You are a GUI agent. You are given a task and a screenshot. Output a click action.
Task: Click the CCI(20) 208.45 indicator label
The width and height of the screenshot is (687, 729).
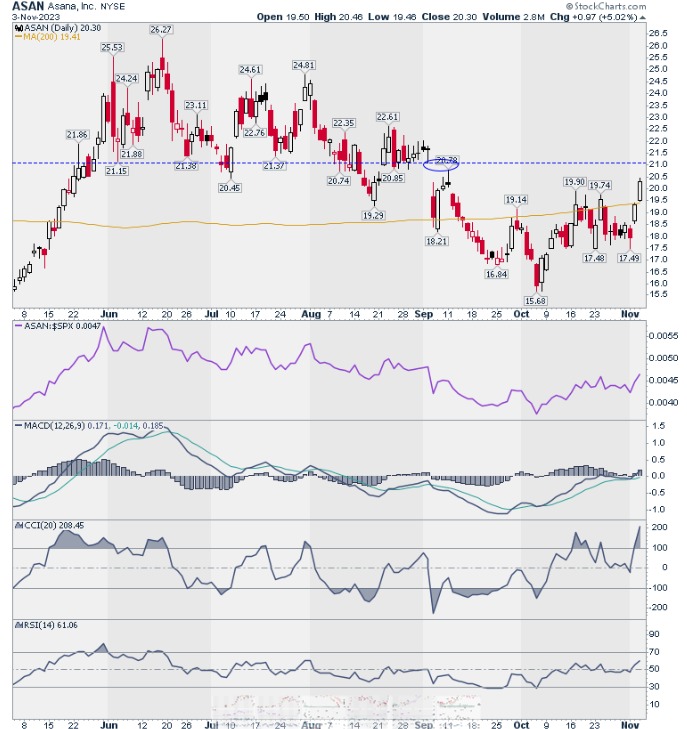click(54, 525)
